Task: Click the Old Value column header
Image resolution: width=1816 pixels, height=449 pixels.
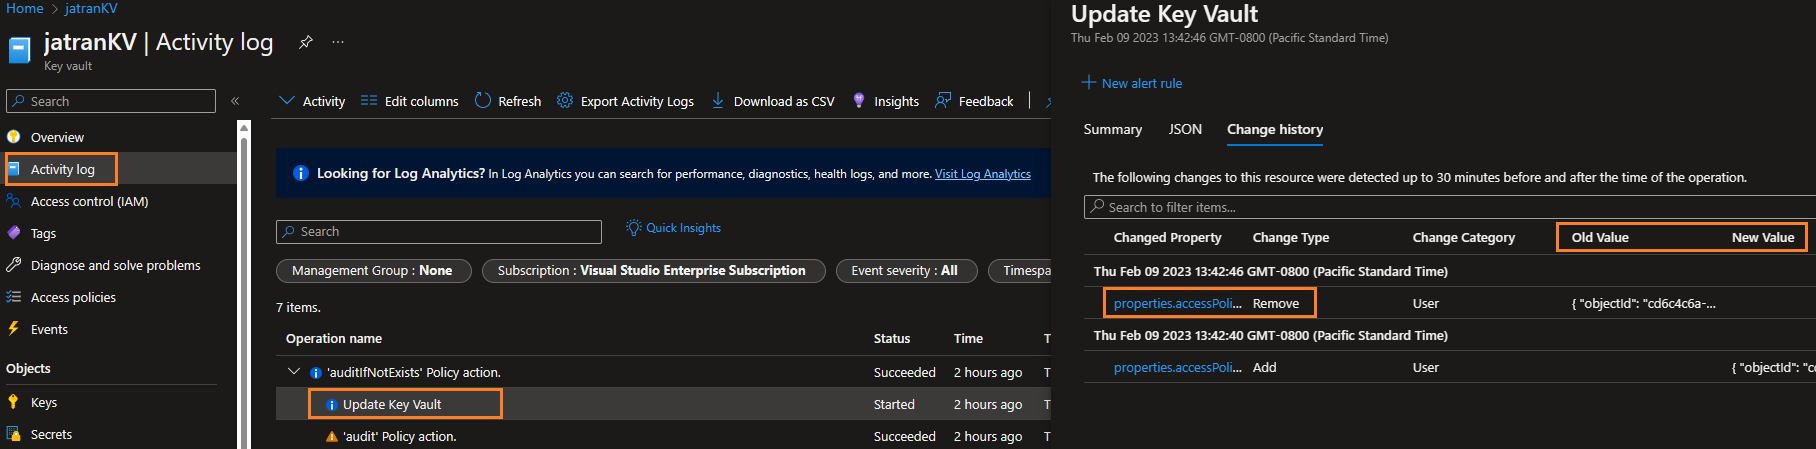Action: [1600, 238]
